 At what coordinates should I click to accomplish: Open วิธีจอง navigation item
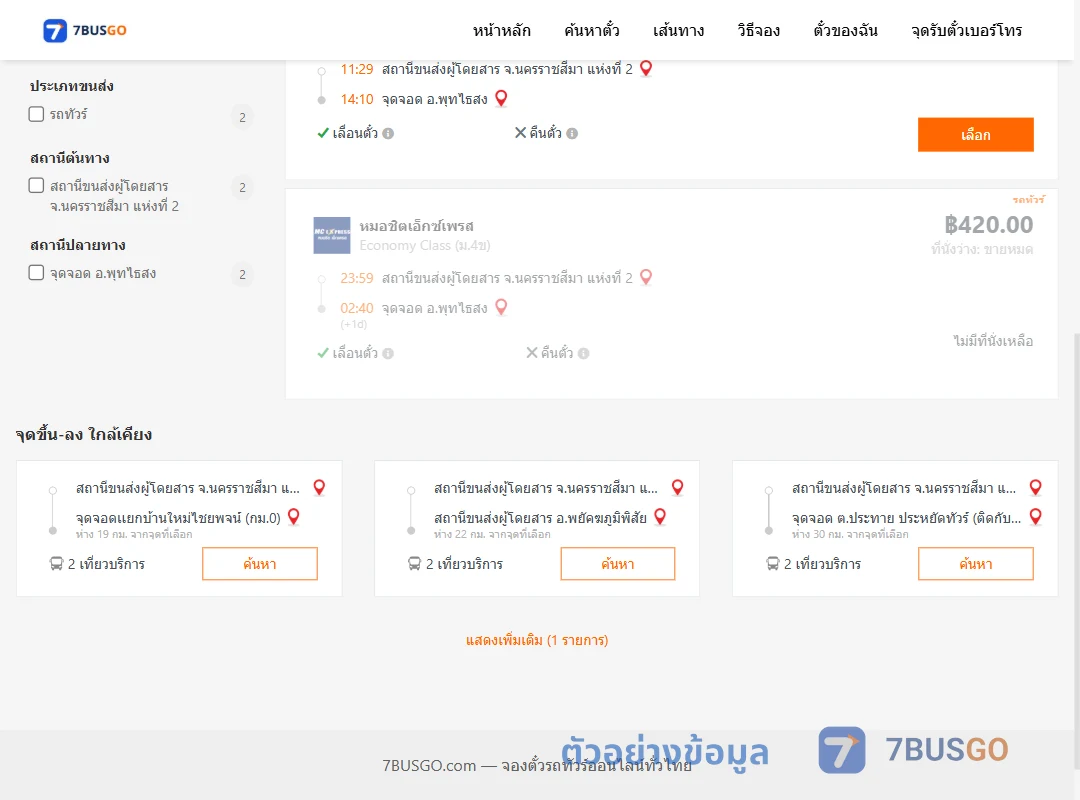pyautogui.click(x=758, y=30)
